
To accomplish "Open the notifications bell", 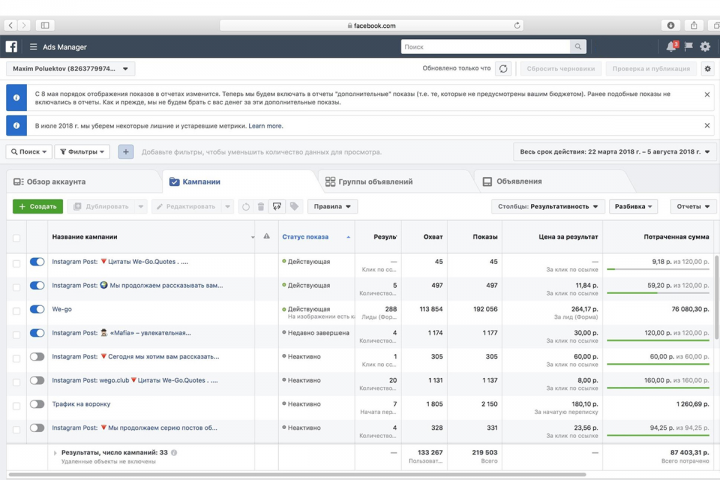I will point(671,46).
